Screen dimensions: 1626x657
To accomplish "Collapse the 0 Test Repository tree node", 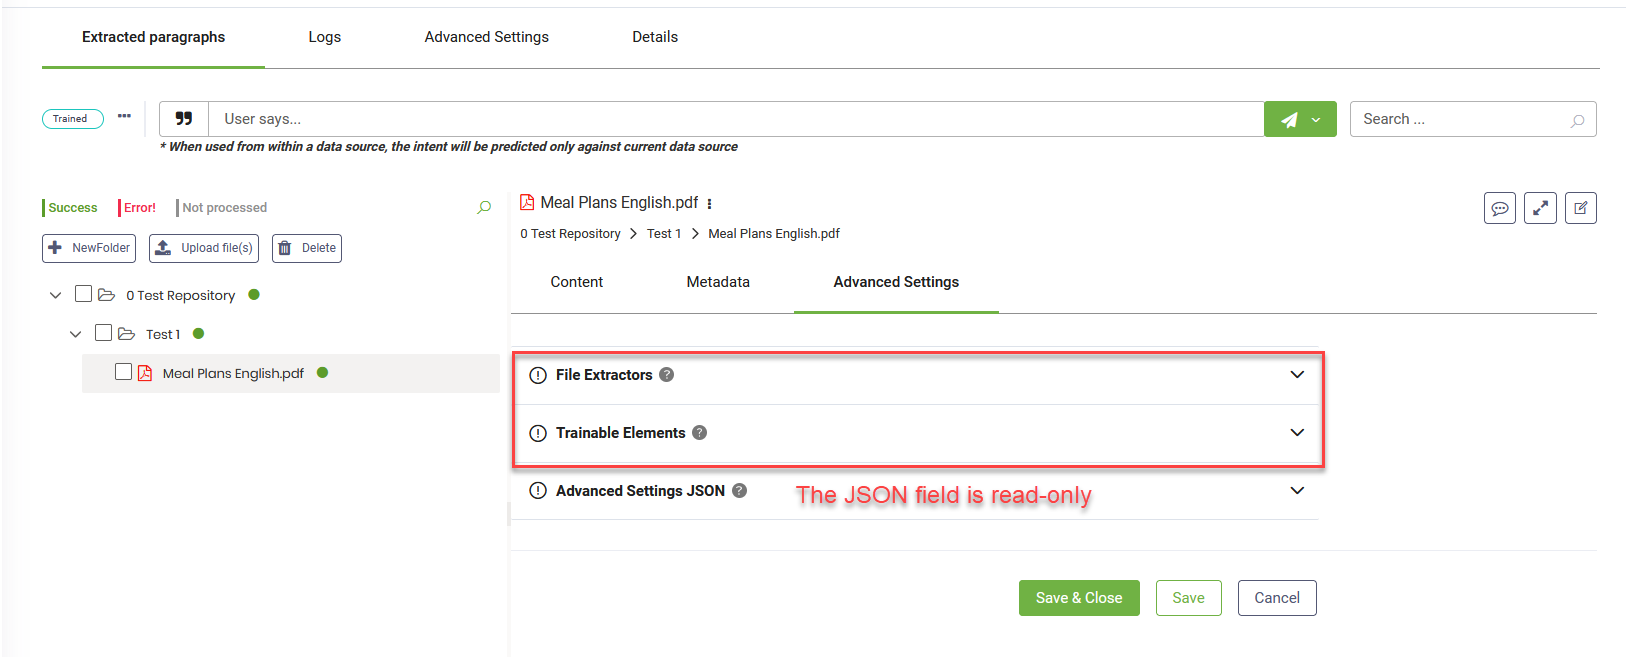I will [56, 295].
